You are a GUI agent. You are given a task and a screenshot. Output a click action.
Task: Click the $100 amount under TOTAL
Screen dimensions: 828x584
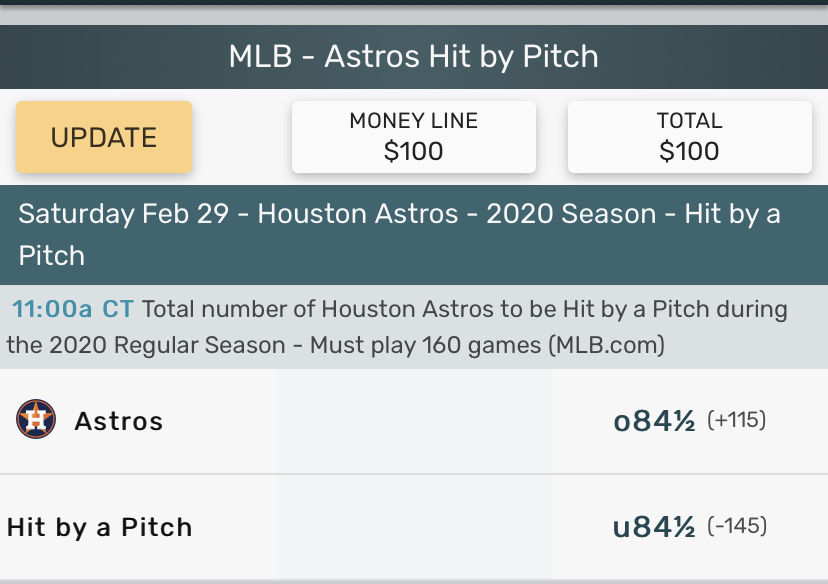coord(689,152)
